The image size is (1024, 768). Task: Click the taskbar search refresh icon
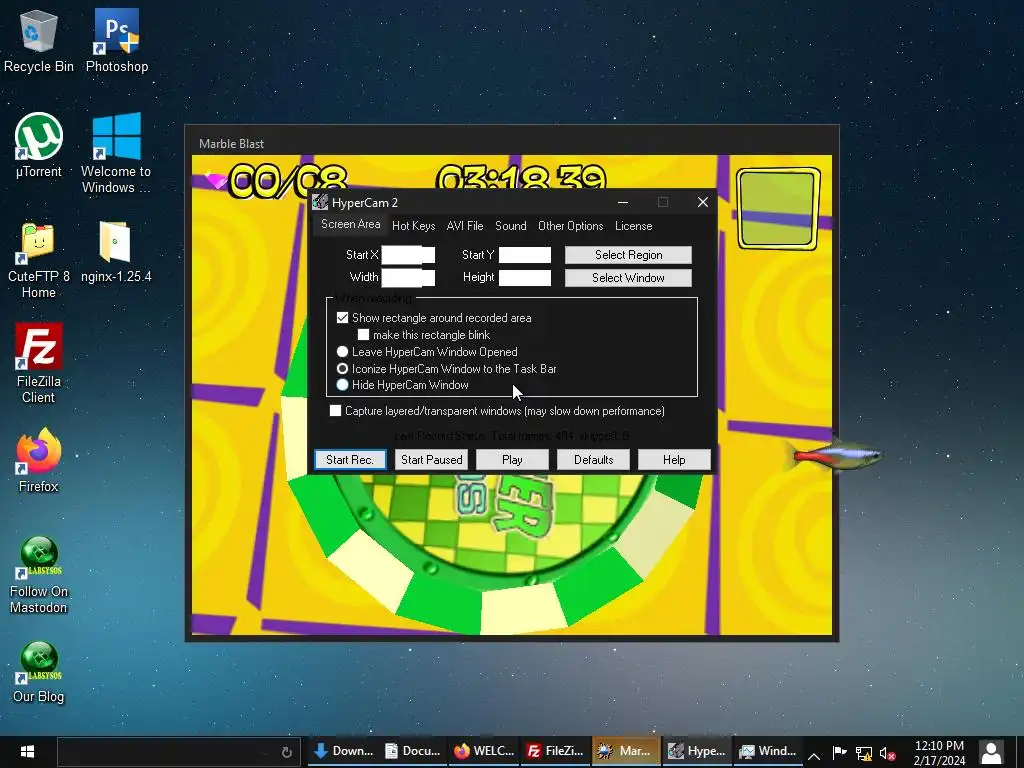click(286, 752)
